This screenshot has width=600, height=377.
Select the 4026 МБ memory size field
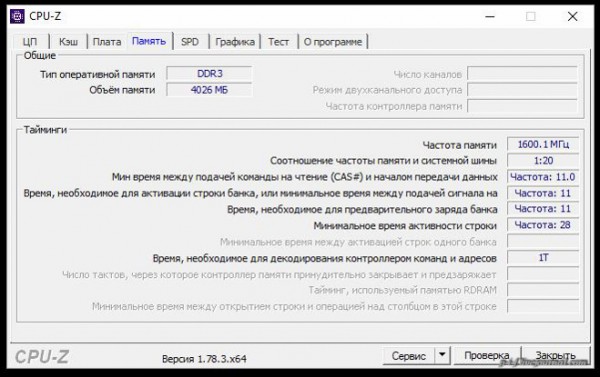click(x=209, y=90)
